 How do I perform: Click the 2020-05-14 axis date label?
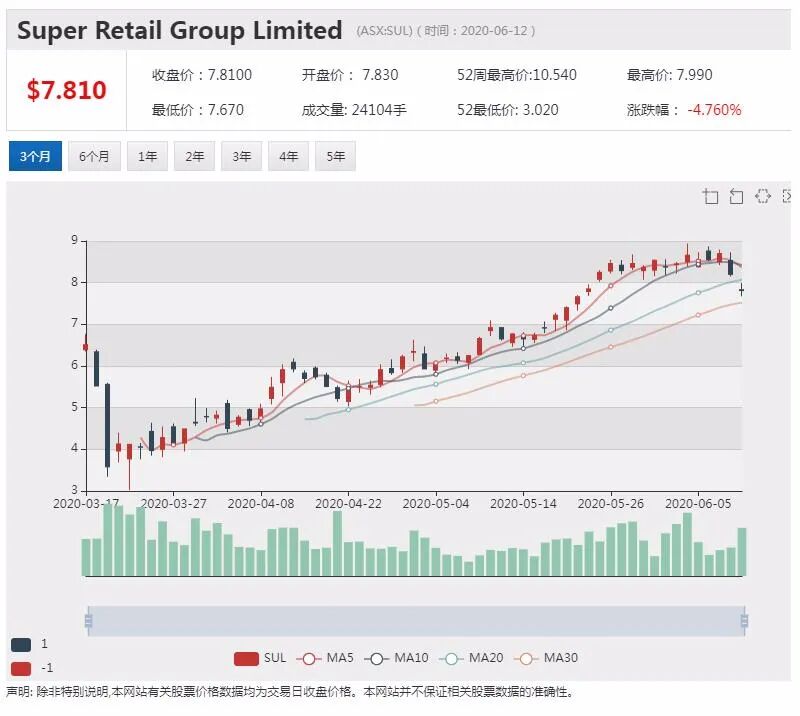coord(523,504)
